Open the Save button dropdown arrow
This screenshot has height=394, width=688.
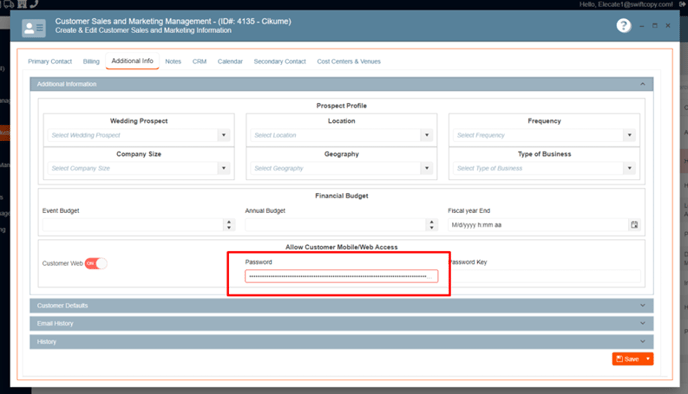tap(648, 359)
